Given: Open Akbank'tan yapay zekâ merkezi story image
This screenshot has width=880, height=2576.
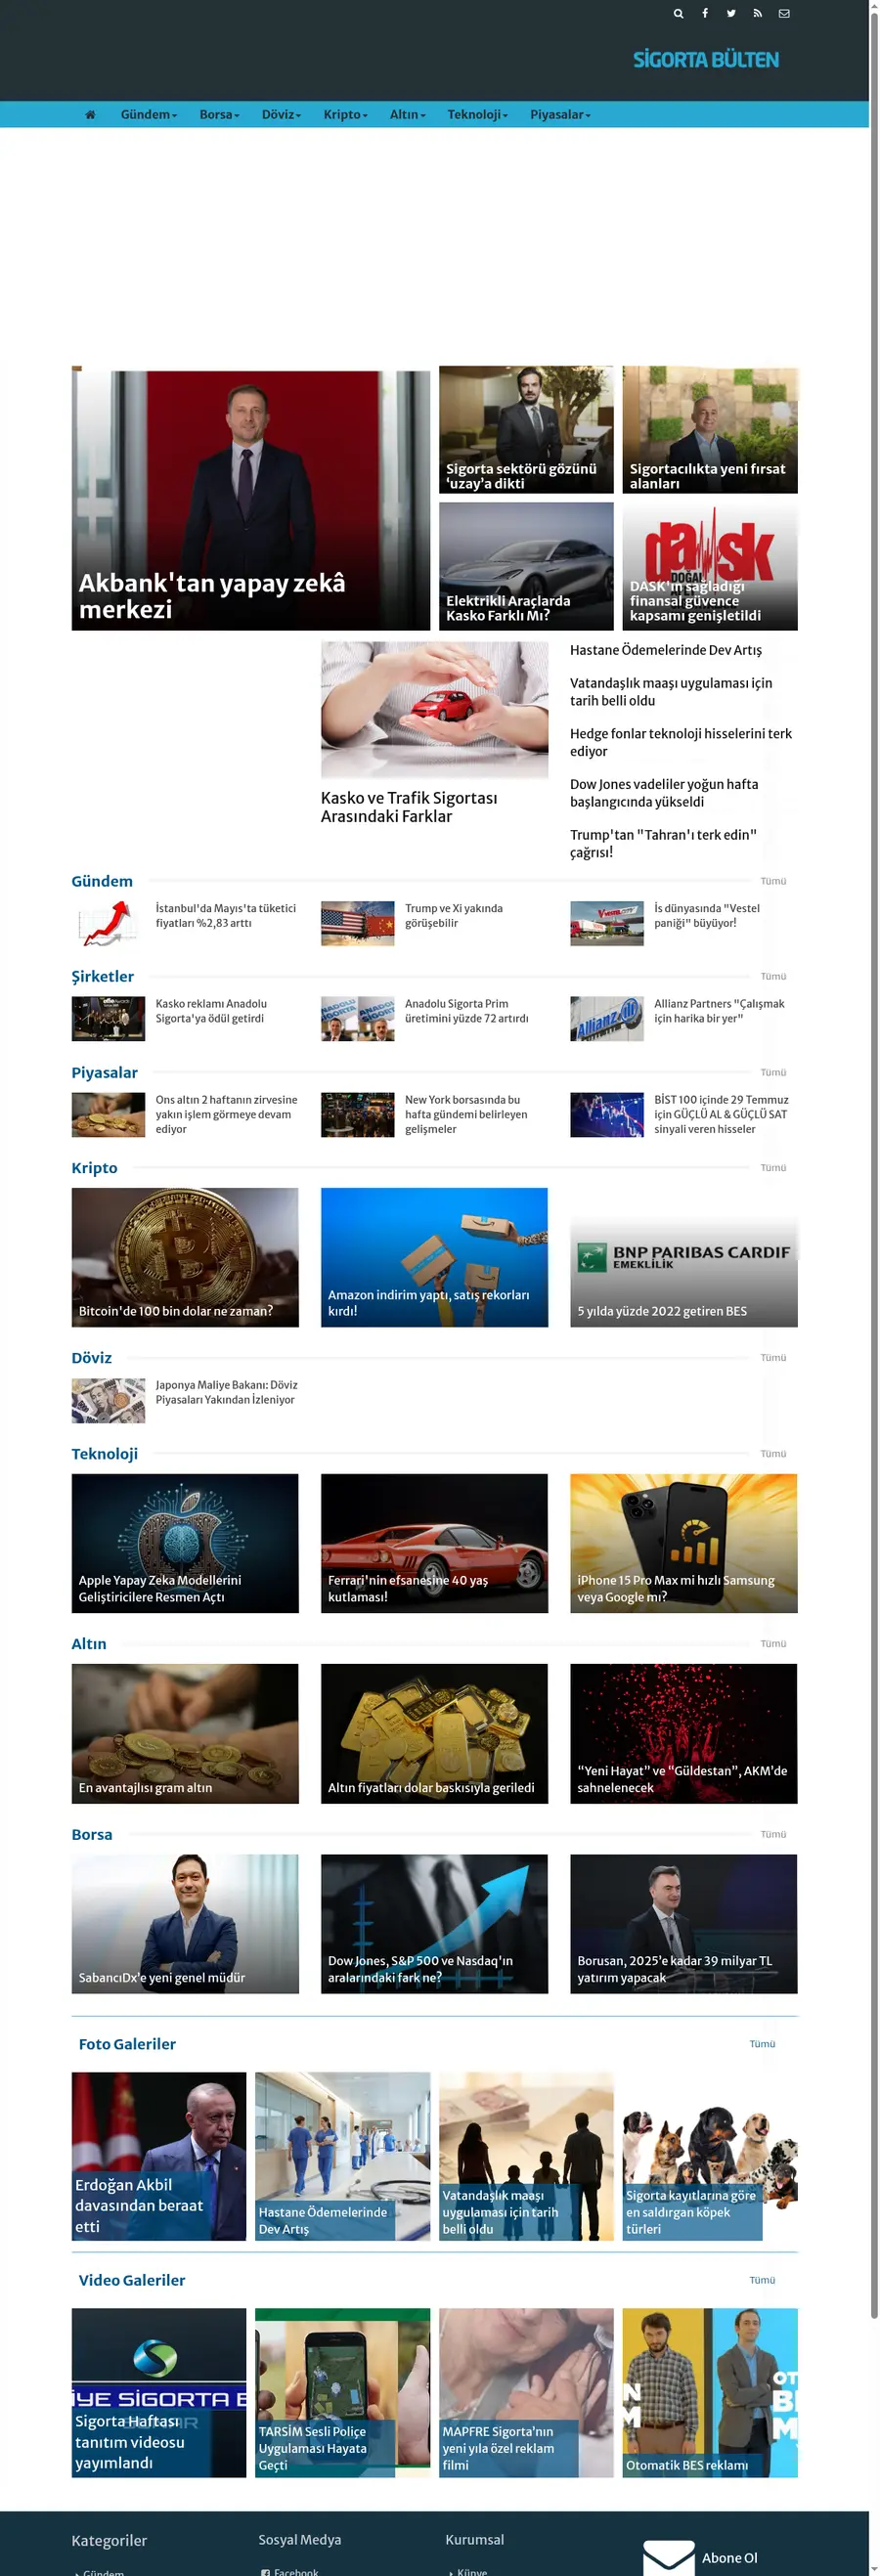Looking at the screenshot, I should [x=251, y=498].
